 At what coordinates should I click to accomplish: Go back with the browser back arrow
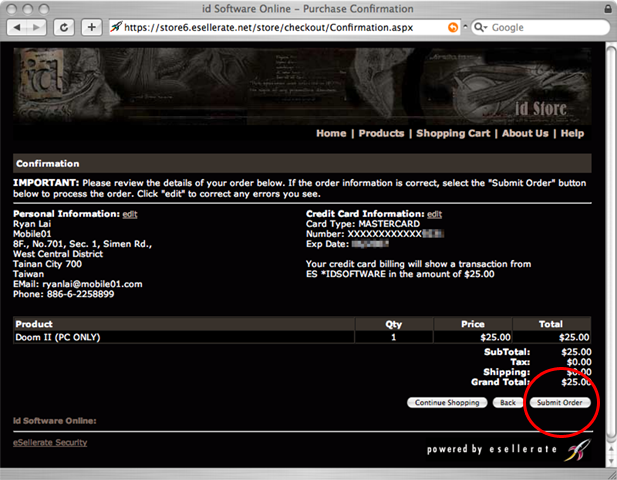[17, 27]
